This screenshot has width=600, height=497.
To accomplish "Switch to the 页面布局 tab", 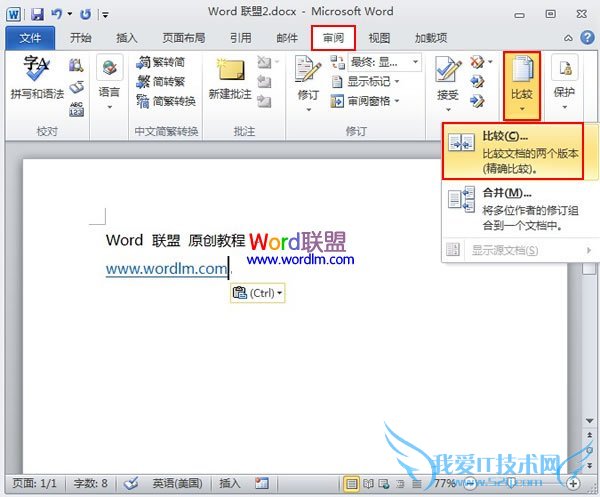I will [x=184, y=38].
